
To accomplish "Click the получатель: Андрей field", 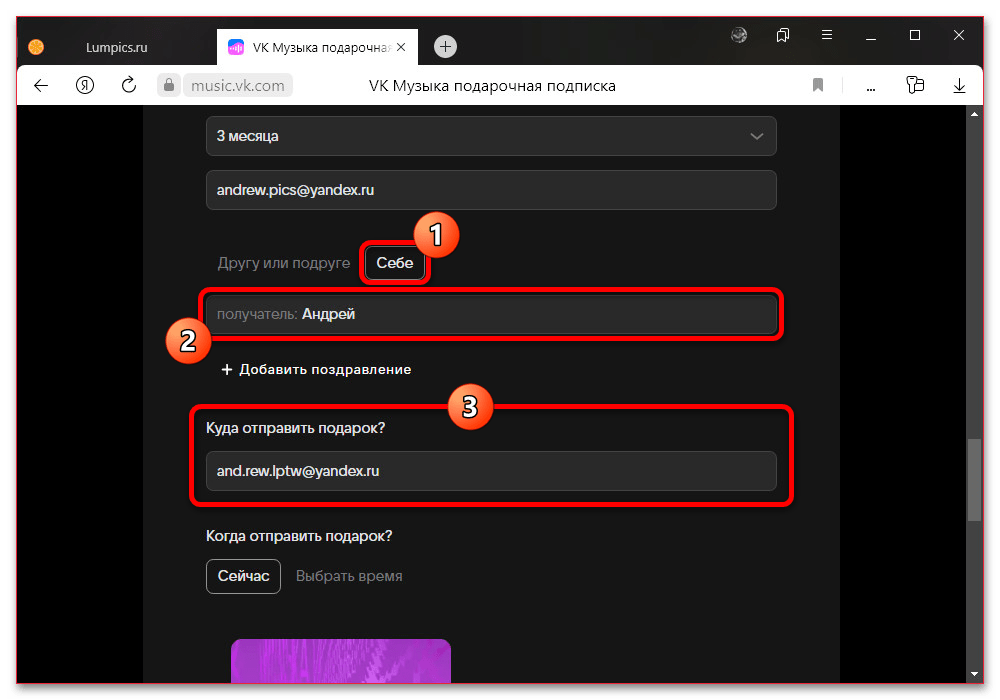I will click(x=491, y=314).
